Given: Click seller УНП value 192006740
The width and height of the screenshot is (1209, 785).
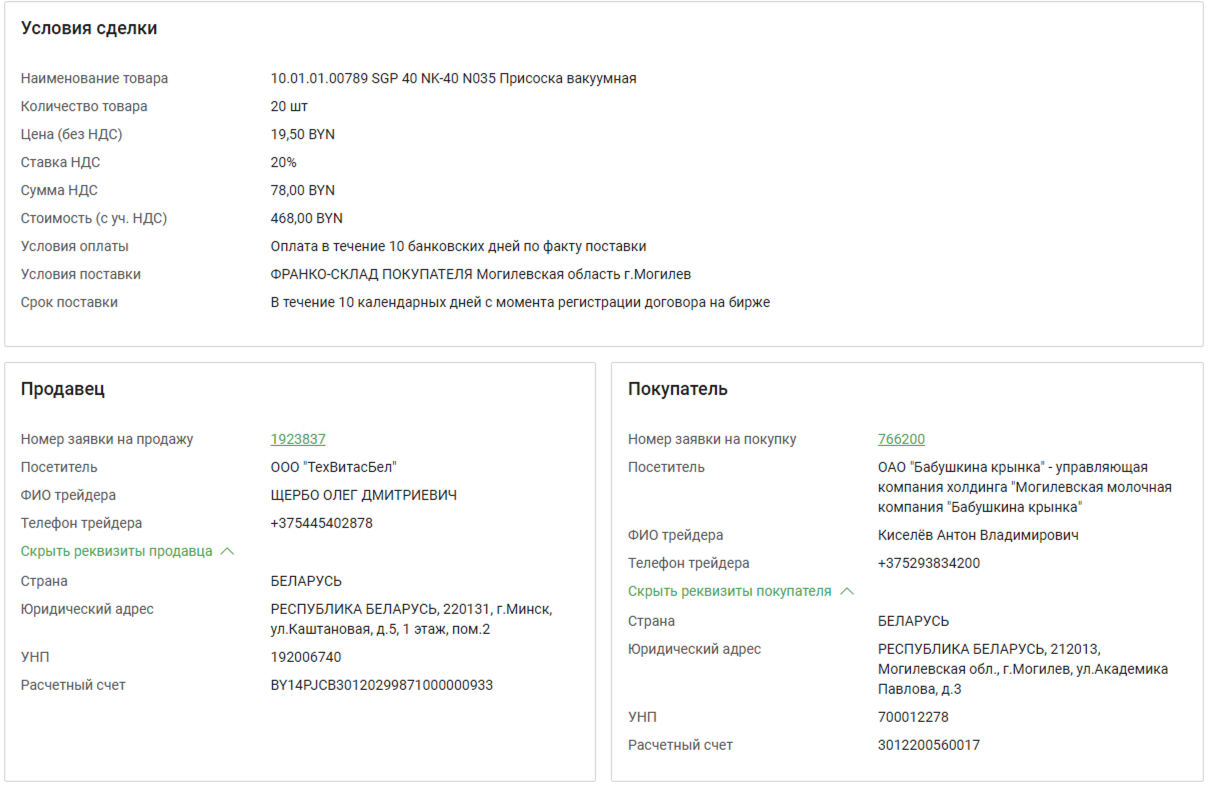Looking at the screenshot, I should coord(305,657).
